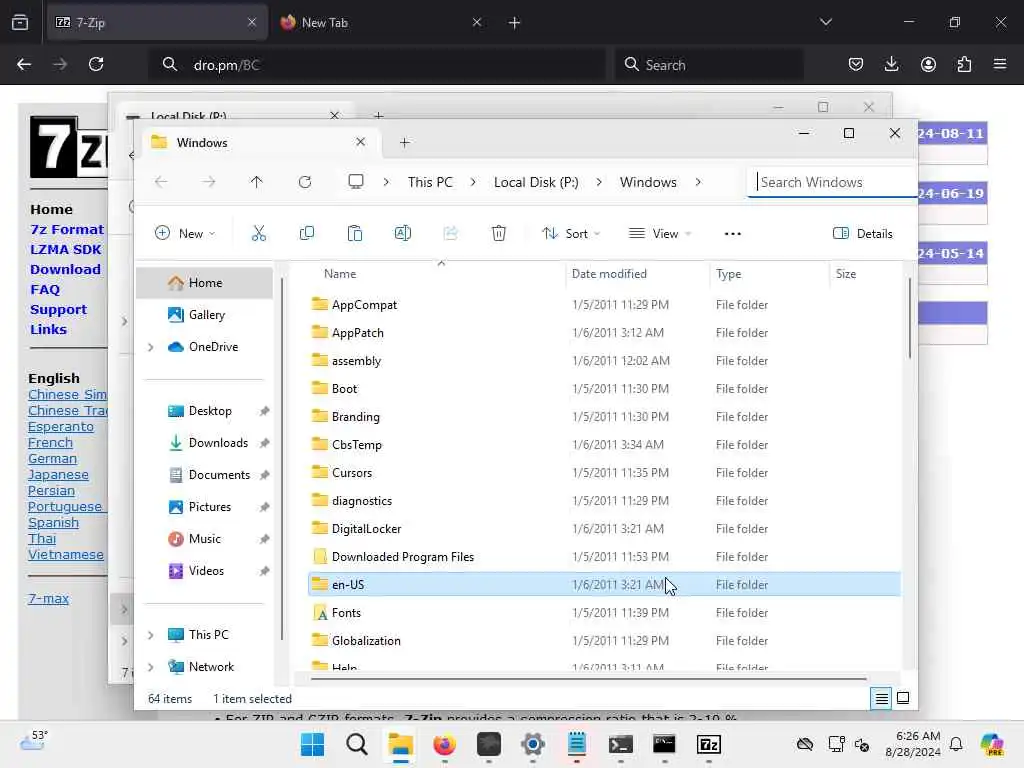Select Home in navigation pane
This screenshot has width=1024, height=768.
click(x=204, y=283)
